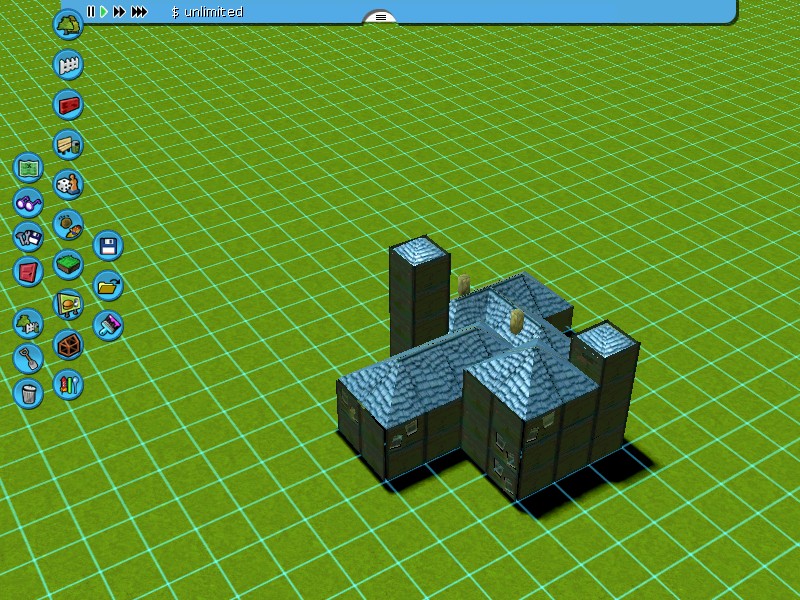This screenshot has width=800, height=600.
Task: Load a structure with the open folder icon
Action: 108,285
